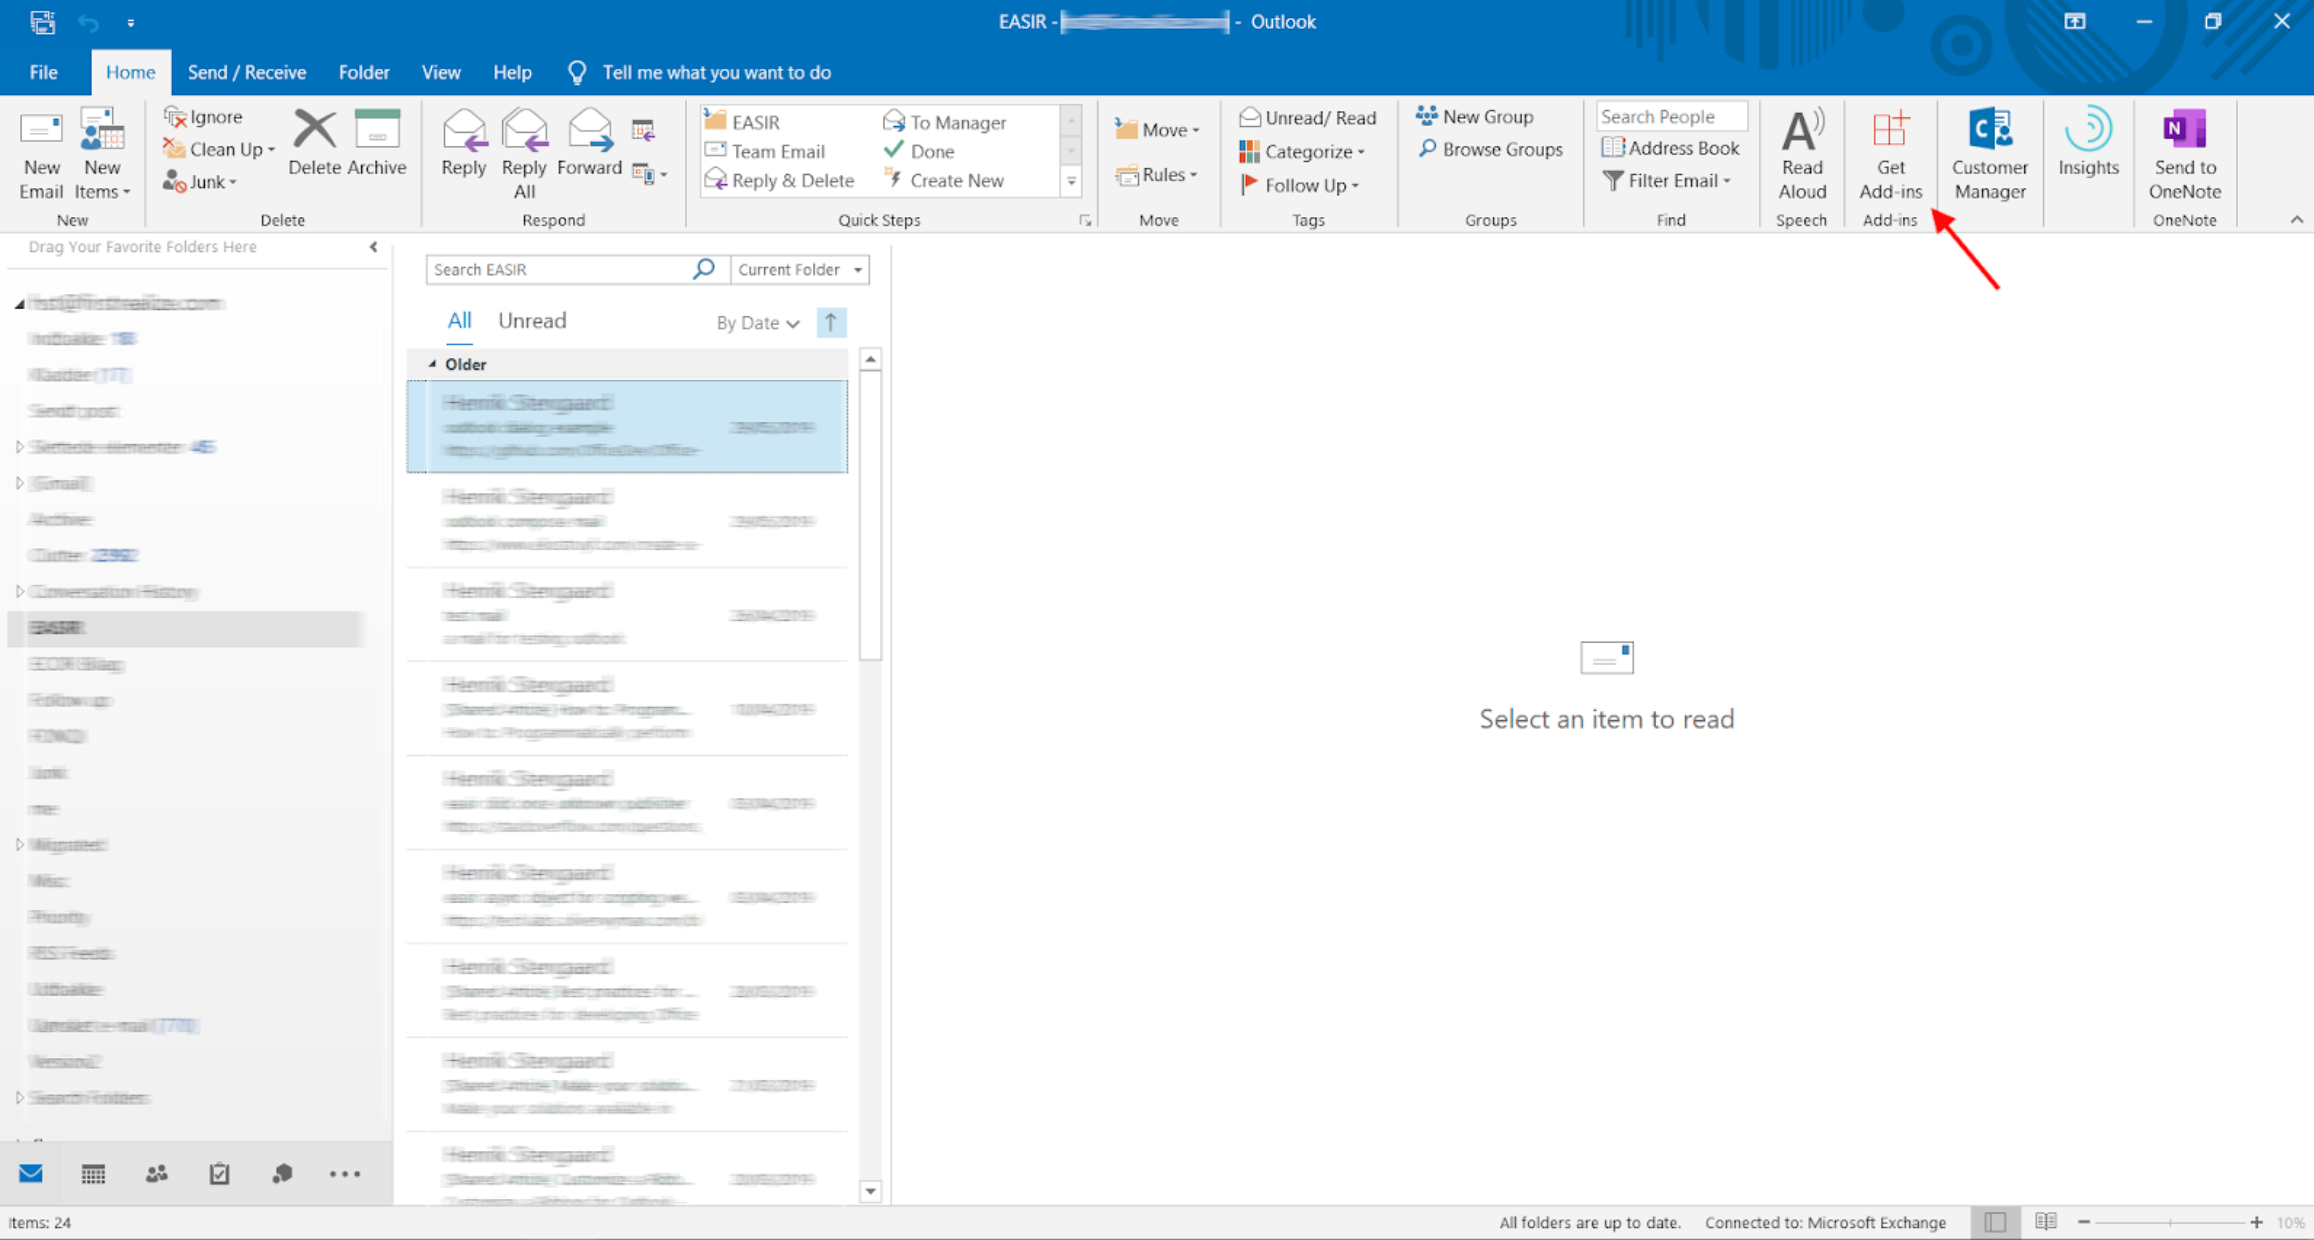The image size is (2314, 1240).
Task: Select Unread tab to filter emails
Action: pyautogui.click(x=533, y=321)
